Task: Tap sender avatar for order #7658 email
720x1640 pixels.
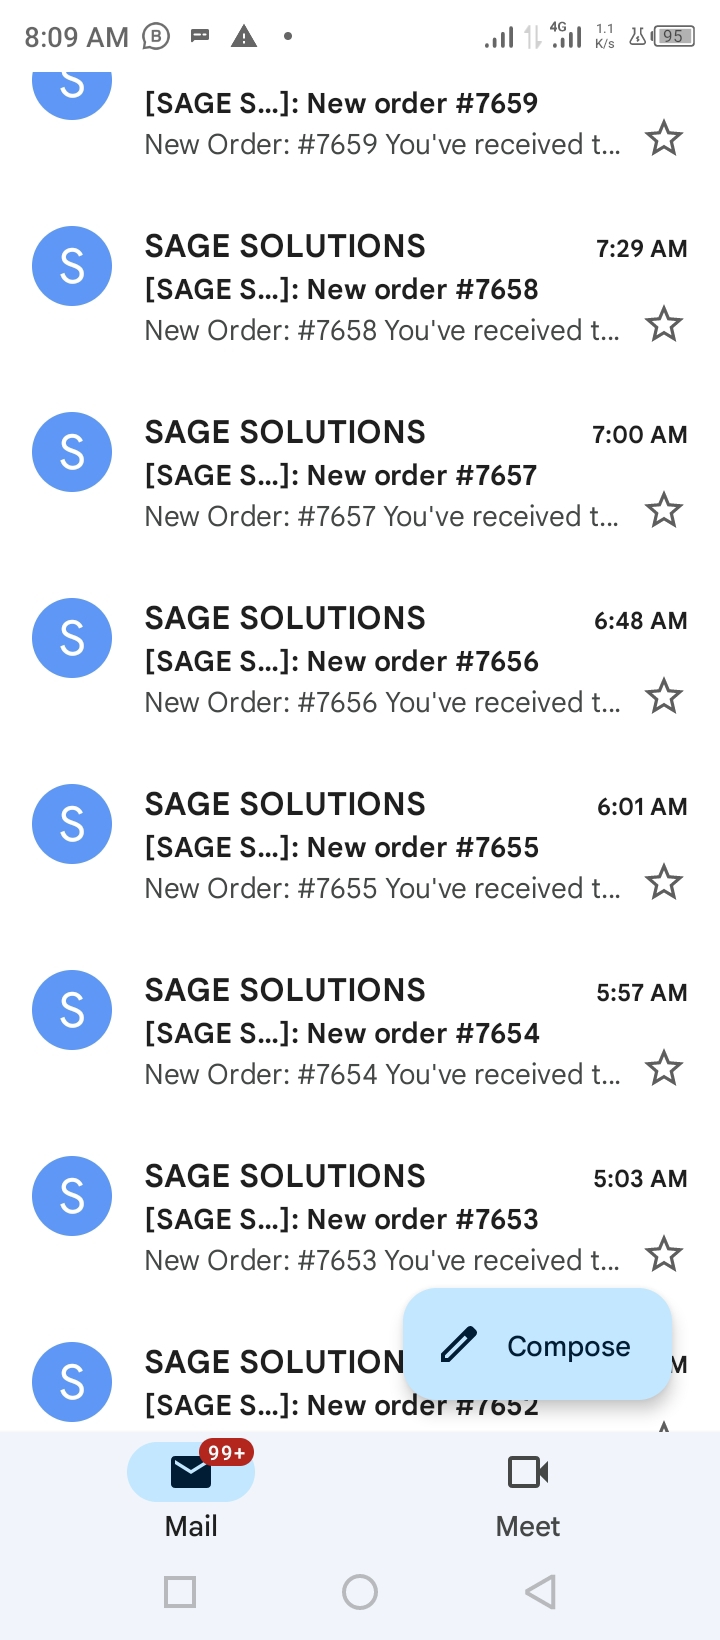Action: (x=72, y=266)
